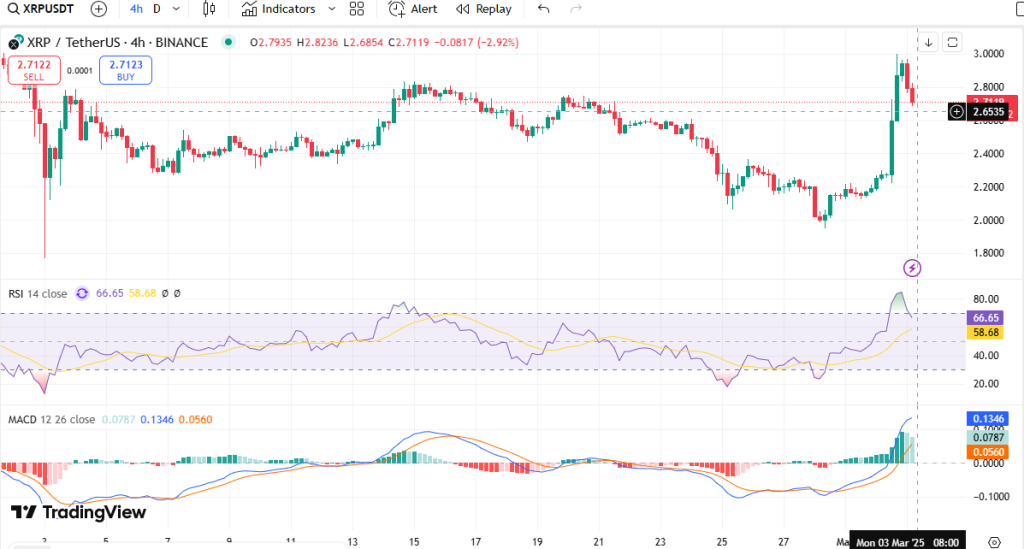Toggle the green market status dot

(x=229, y=42)
